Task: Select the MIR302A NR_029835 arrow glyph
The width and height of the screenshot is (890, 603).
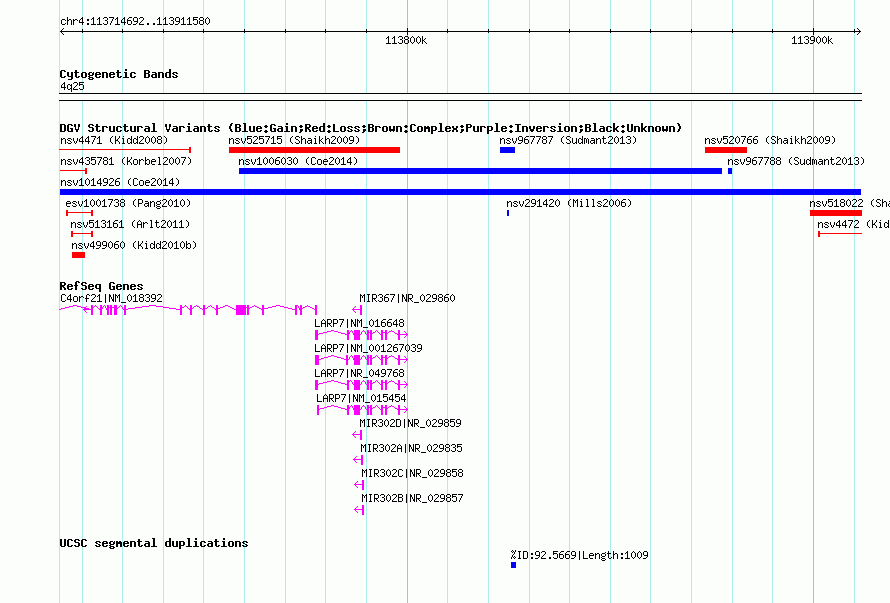Action: click(358, 460)
